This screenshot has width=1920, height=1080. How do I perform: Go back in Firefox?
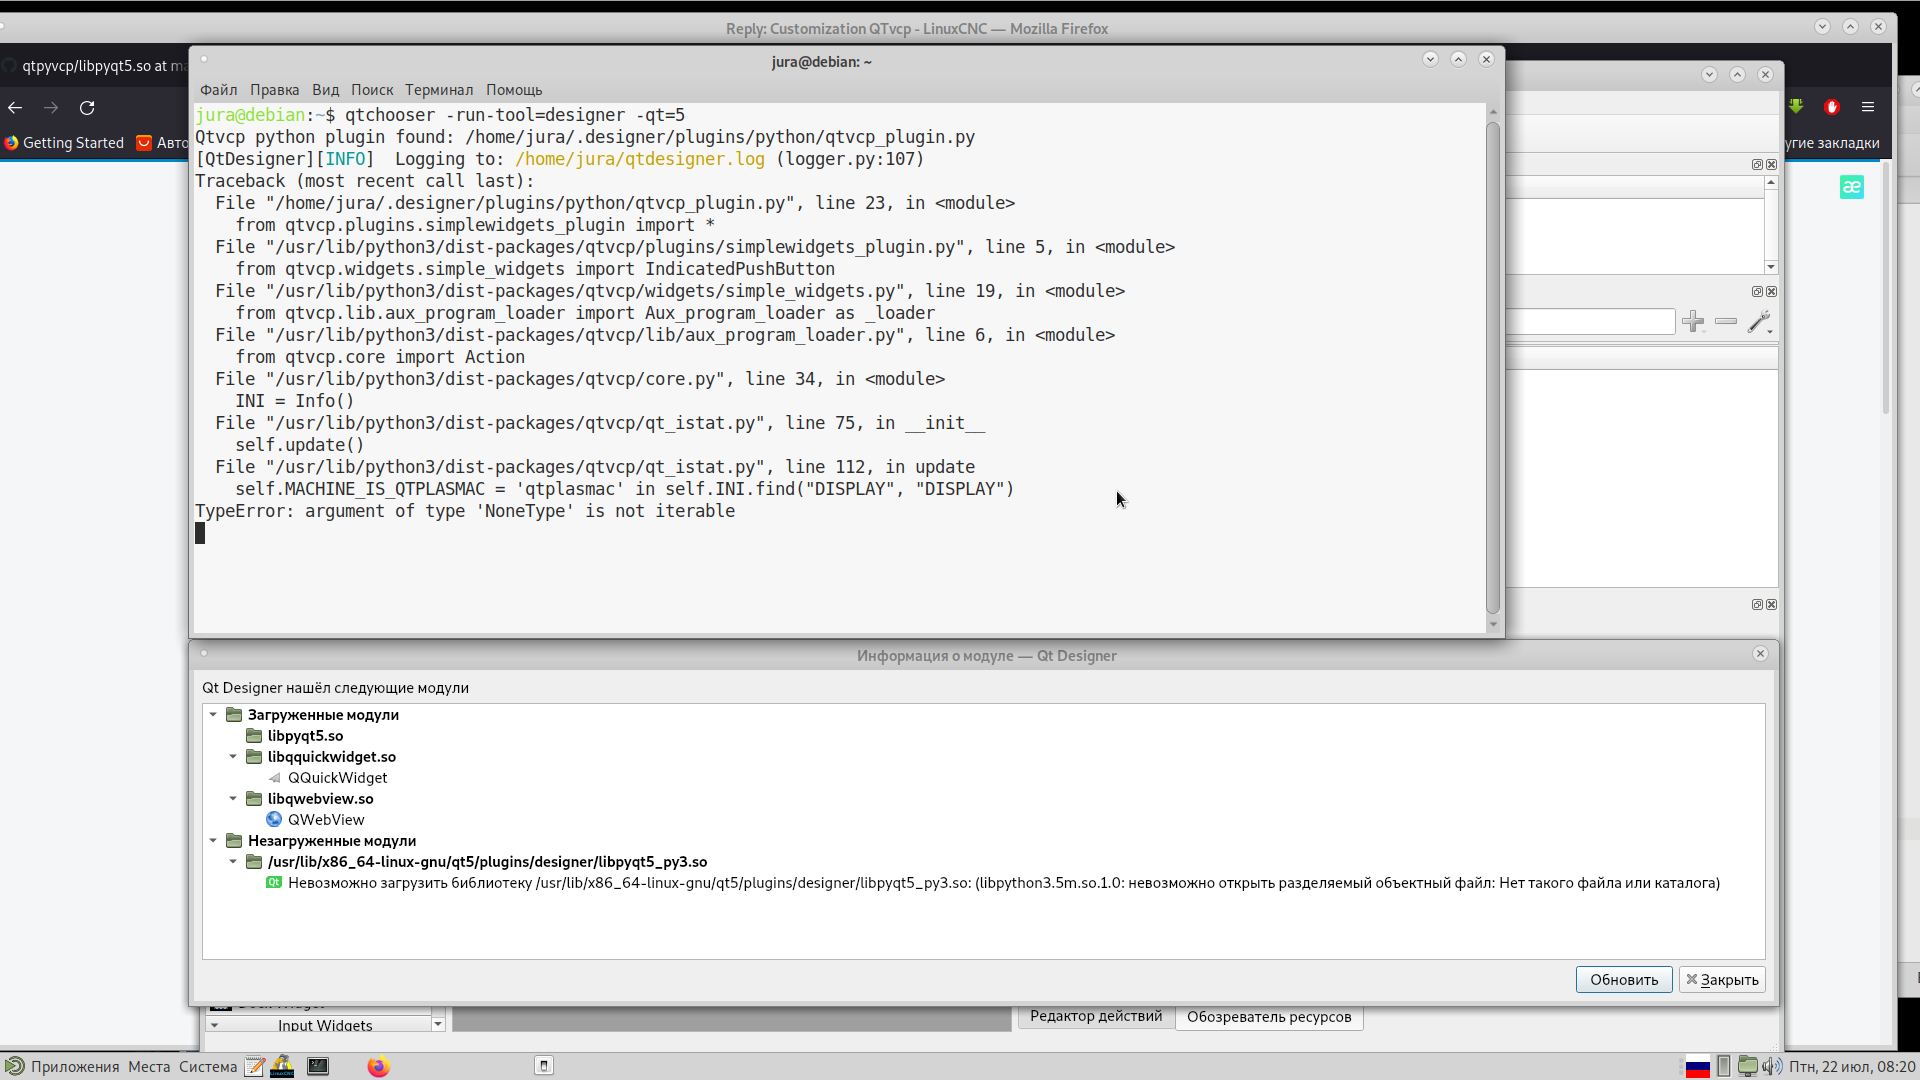[x=15, y=108]
